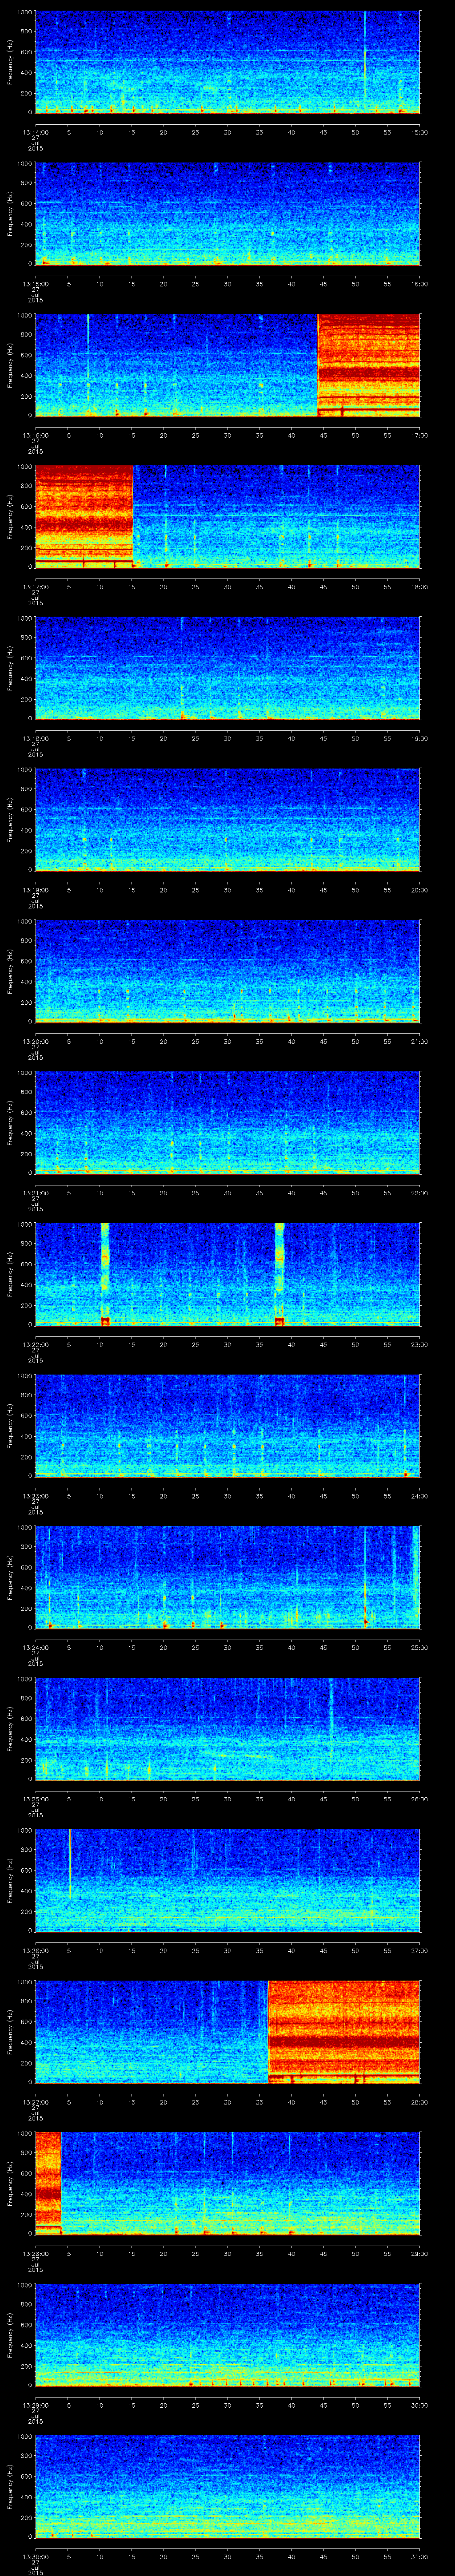This screenshot has height=2576, width=455.
Task: Select the spectrogram panel beginning 13:18:00
Action: 227,668
